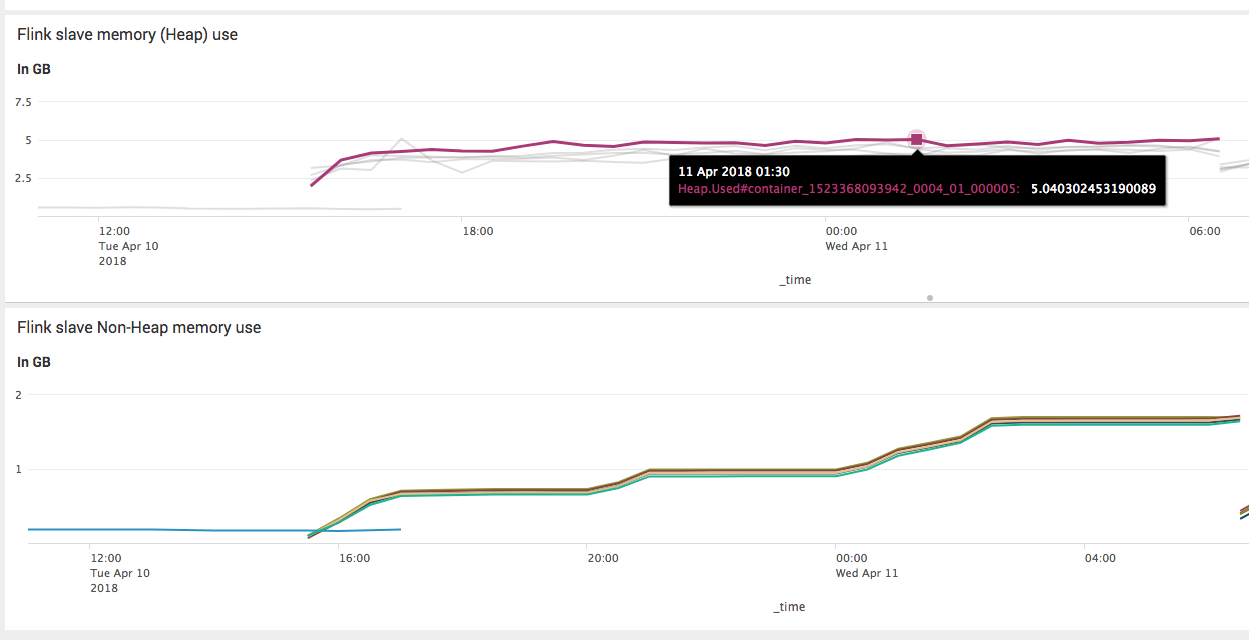
Task: Click 'In GB' label on Non-Heap chart
Action: [x=34, y=362]
